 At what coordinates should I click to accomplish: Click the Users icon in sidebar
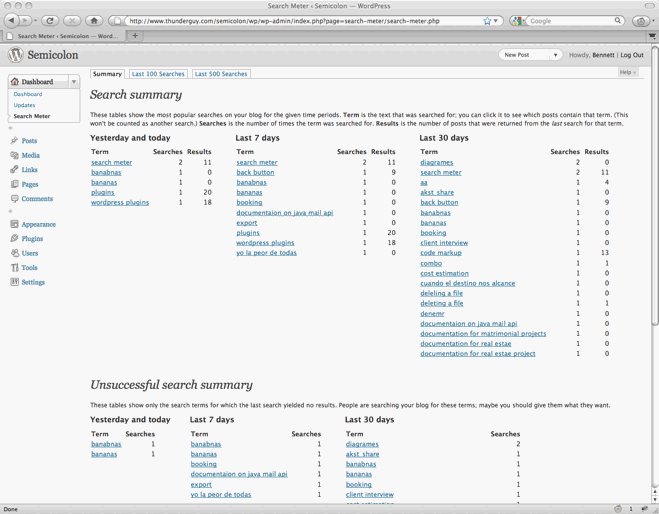click(x=14, y=253)
